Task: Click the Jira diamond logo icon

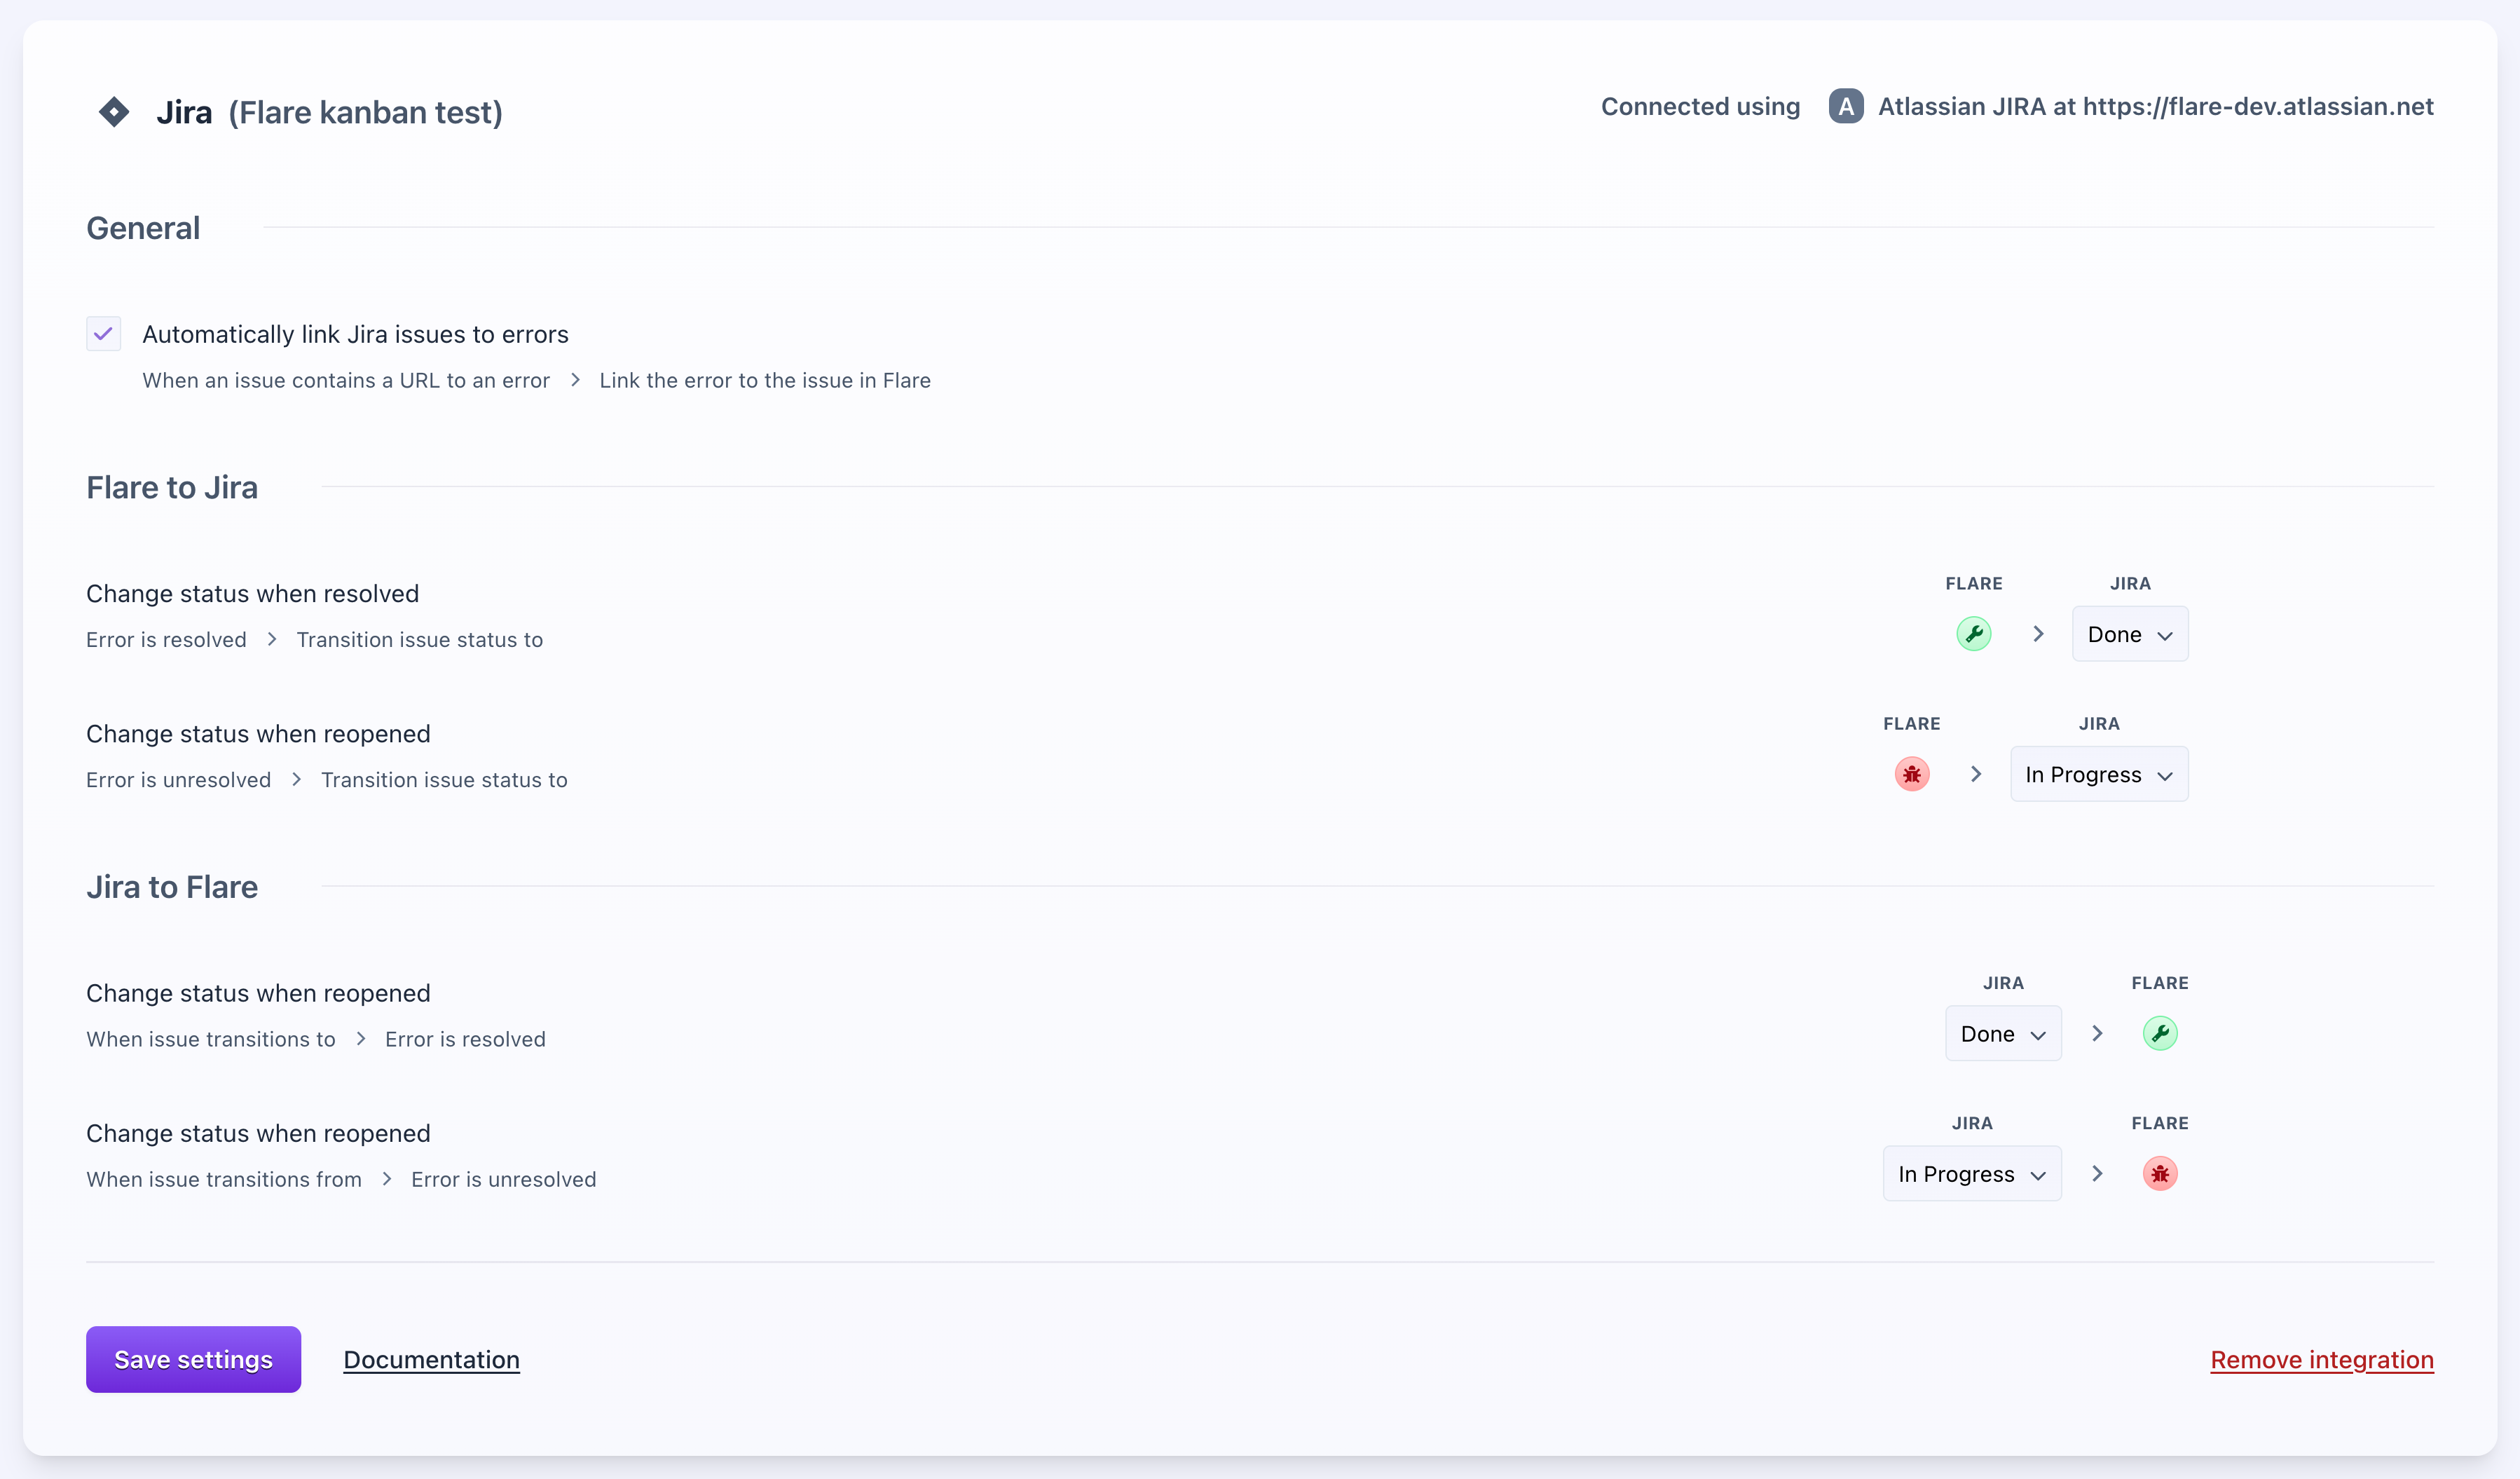Action: [114, 111]
